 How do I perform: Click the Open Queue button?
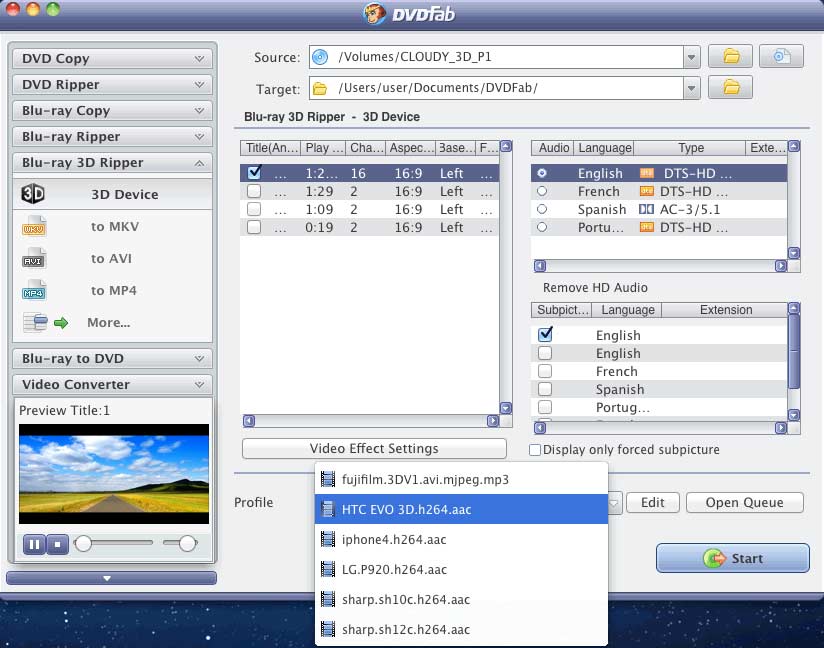745,502
